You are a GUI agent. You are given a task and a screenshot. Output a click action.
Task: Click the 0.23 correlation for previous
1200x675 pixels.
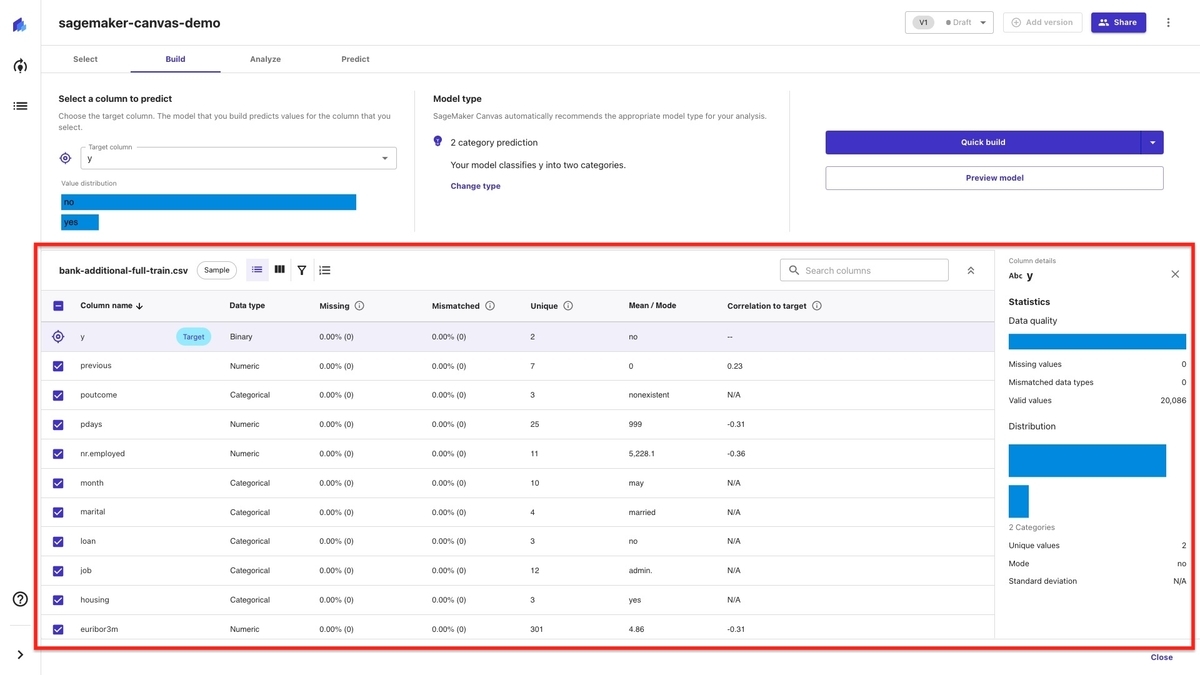[x=734, y=366]
